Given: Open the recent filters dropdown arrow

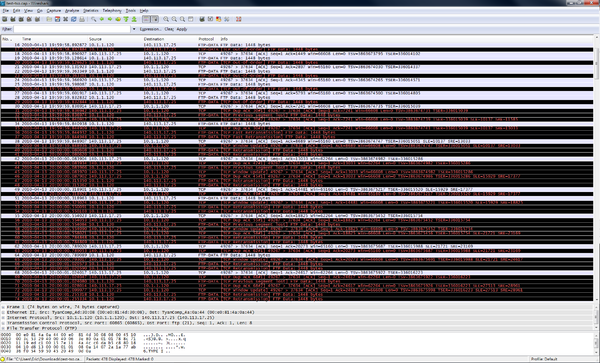Looking at the screenshot, I should click(134, 29).
